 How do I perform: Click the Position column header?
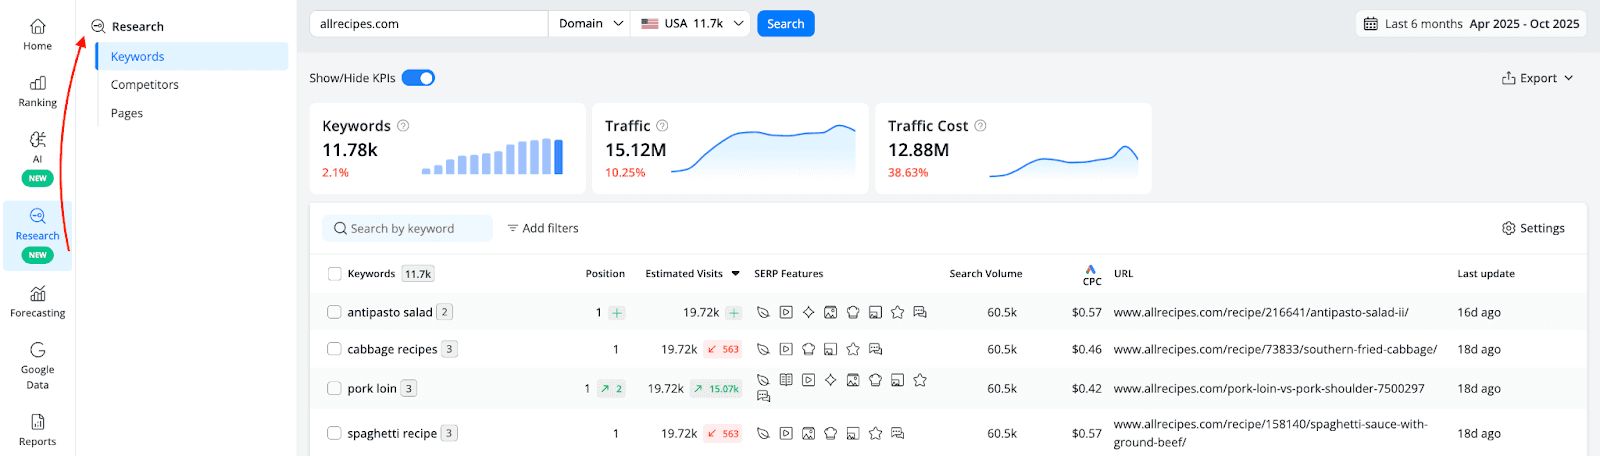tap(605, 274)
